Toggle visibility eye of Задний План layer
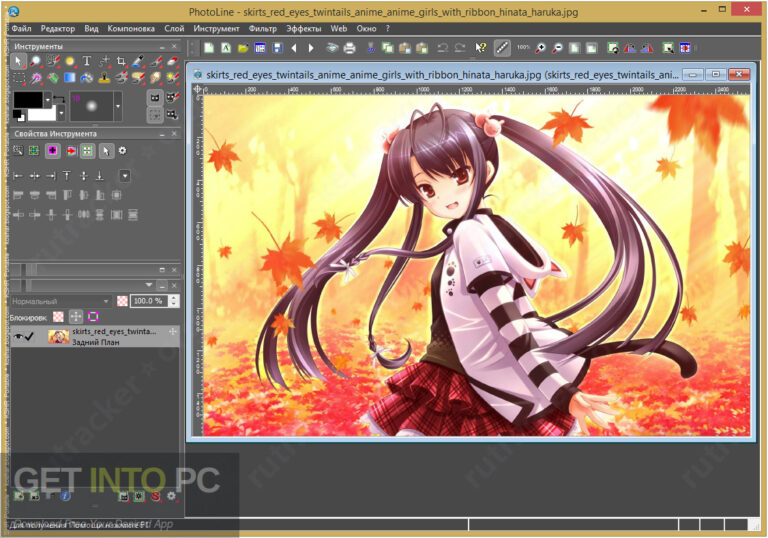The image size is (768, 538). [18, 337]
